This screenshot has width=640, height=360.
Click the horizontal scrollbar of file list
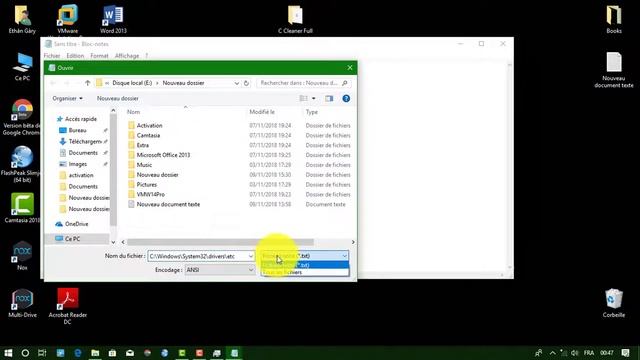click(220, 242)
